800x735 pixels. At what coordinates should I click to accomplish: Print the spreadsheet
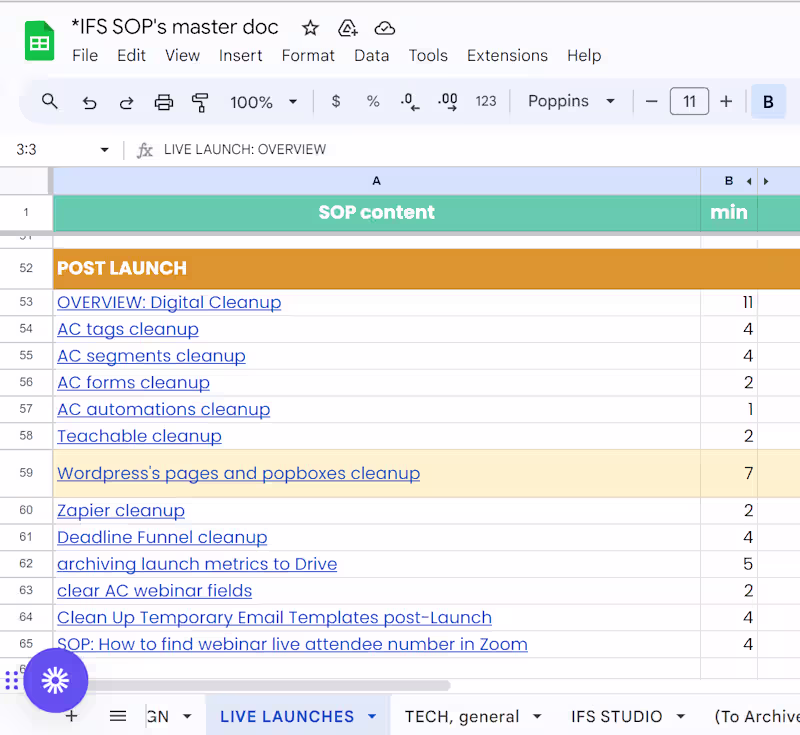pyautogui.click(x=164, y=103)
